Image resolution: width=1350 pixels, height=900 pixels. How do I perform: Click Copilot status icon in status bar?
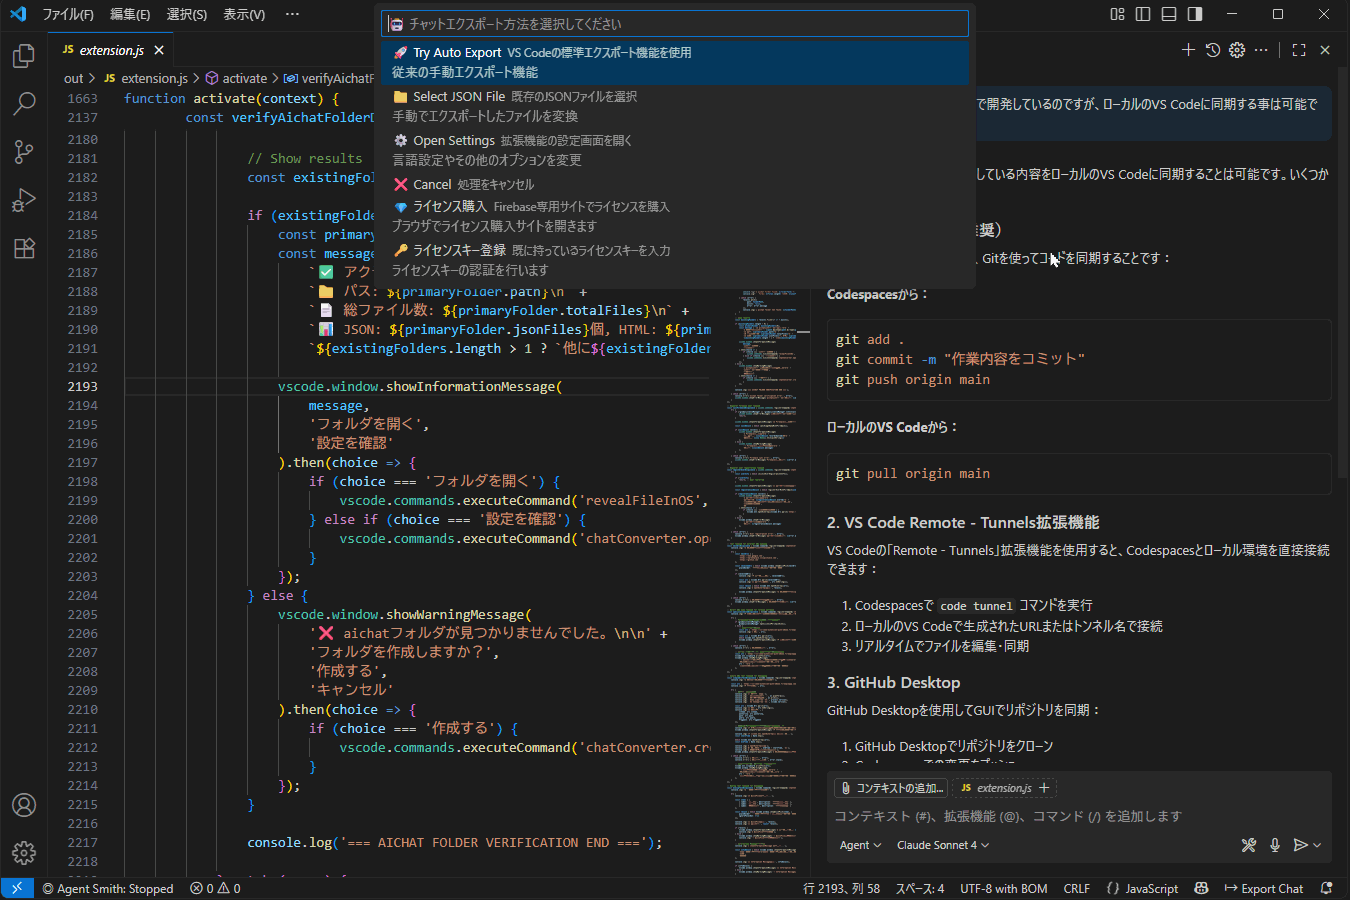(x=1201, y=888)
